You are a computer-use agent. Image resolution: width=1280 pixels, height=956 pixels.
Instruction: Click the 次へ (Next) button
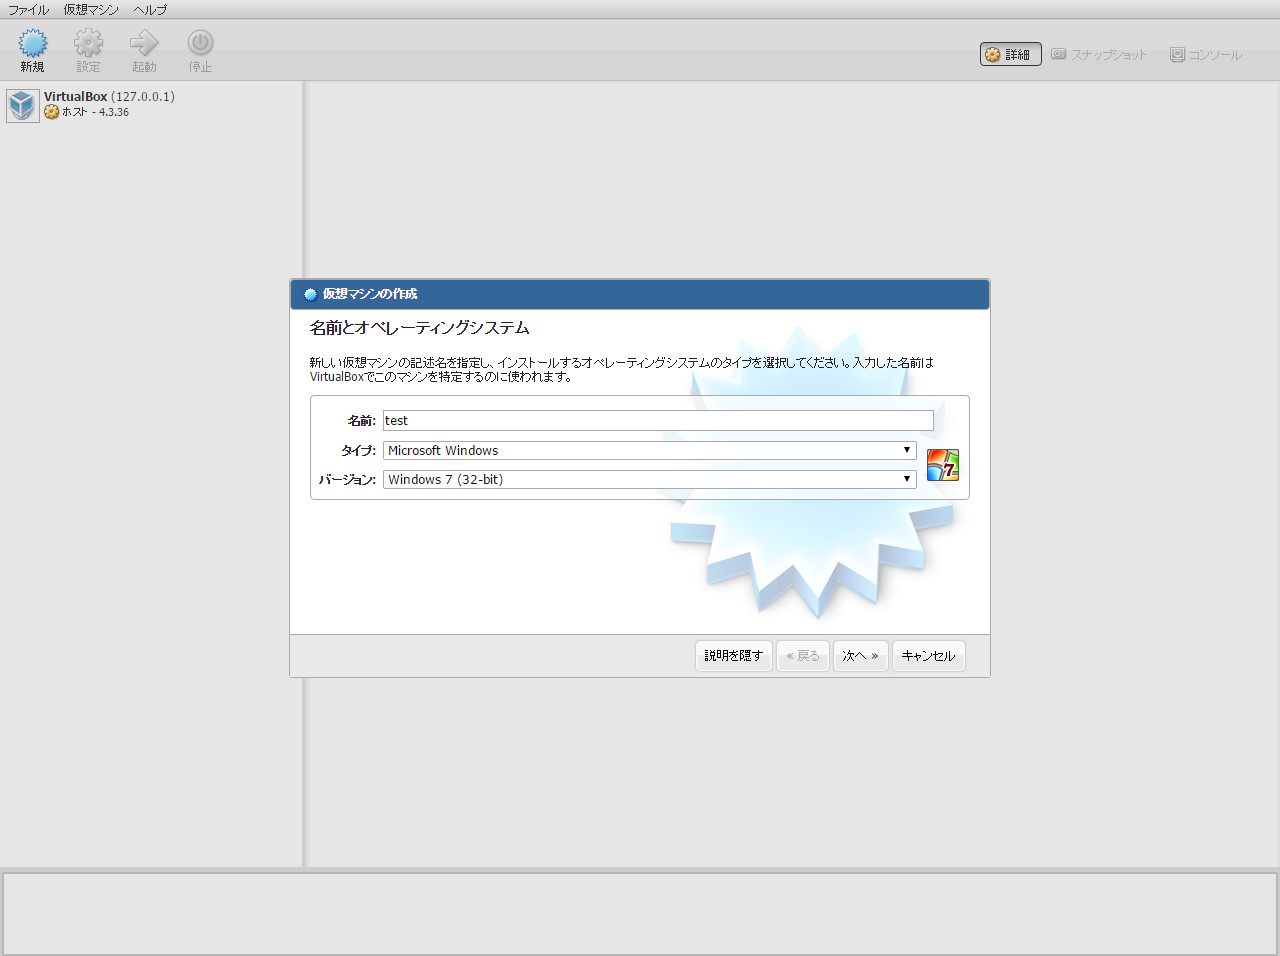pos(860,656)
